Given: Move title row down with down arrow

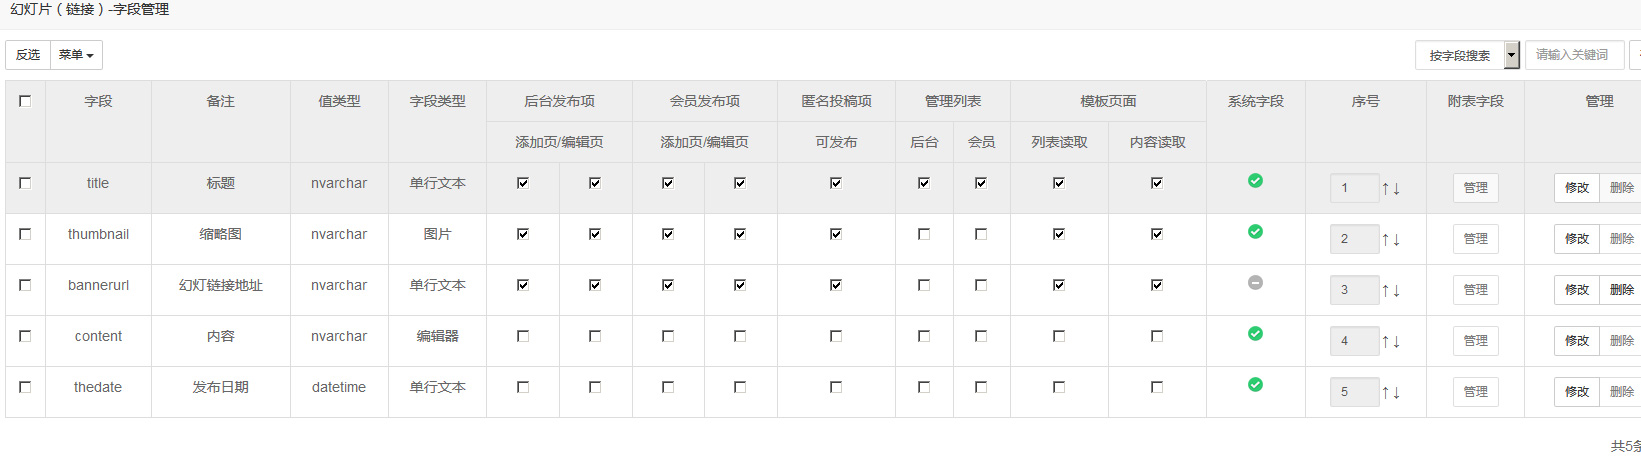Looking at the screenshot, I should (x=1396, y=188).
